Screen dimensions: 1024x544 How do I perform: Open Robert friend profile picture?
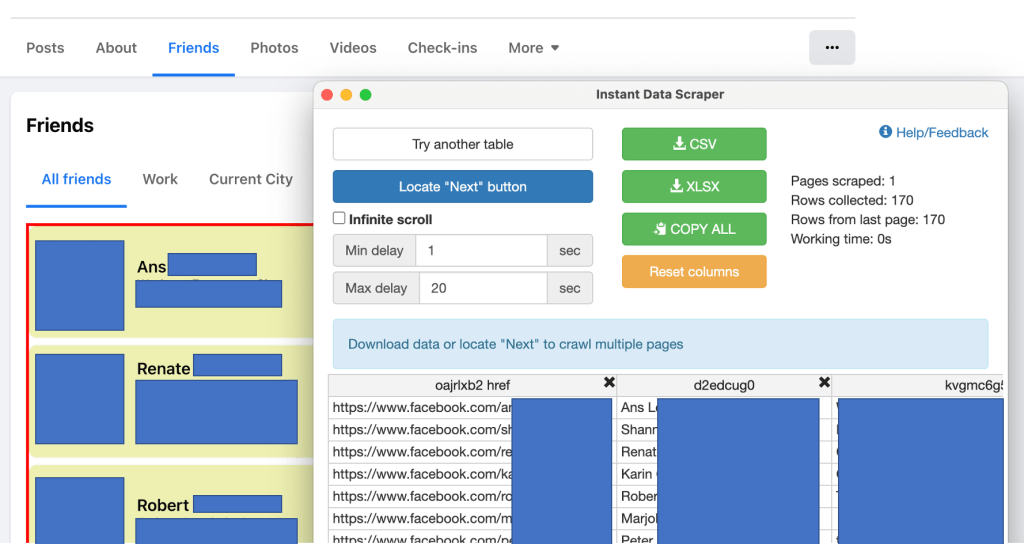(x=80, y=510)
